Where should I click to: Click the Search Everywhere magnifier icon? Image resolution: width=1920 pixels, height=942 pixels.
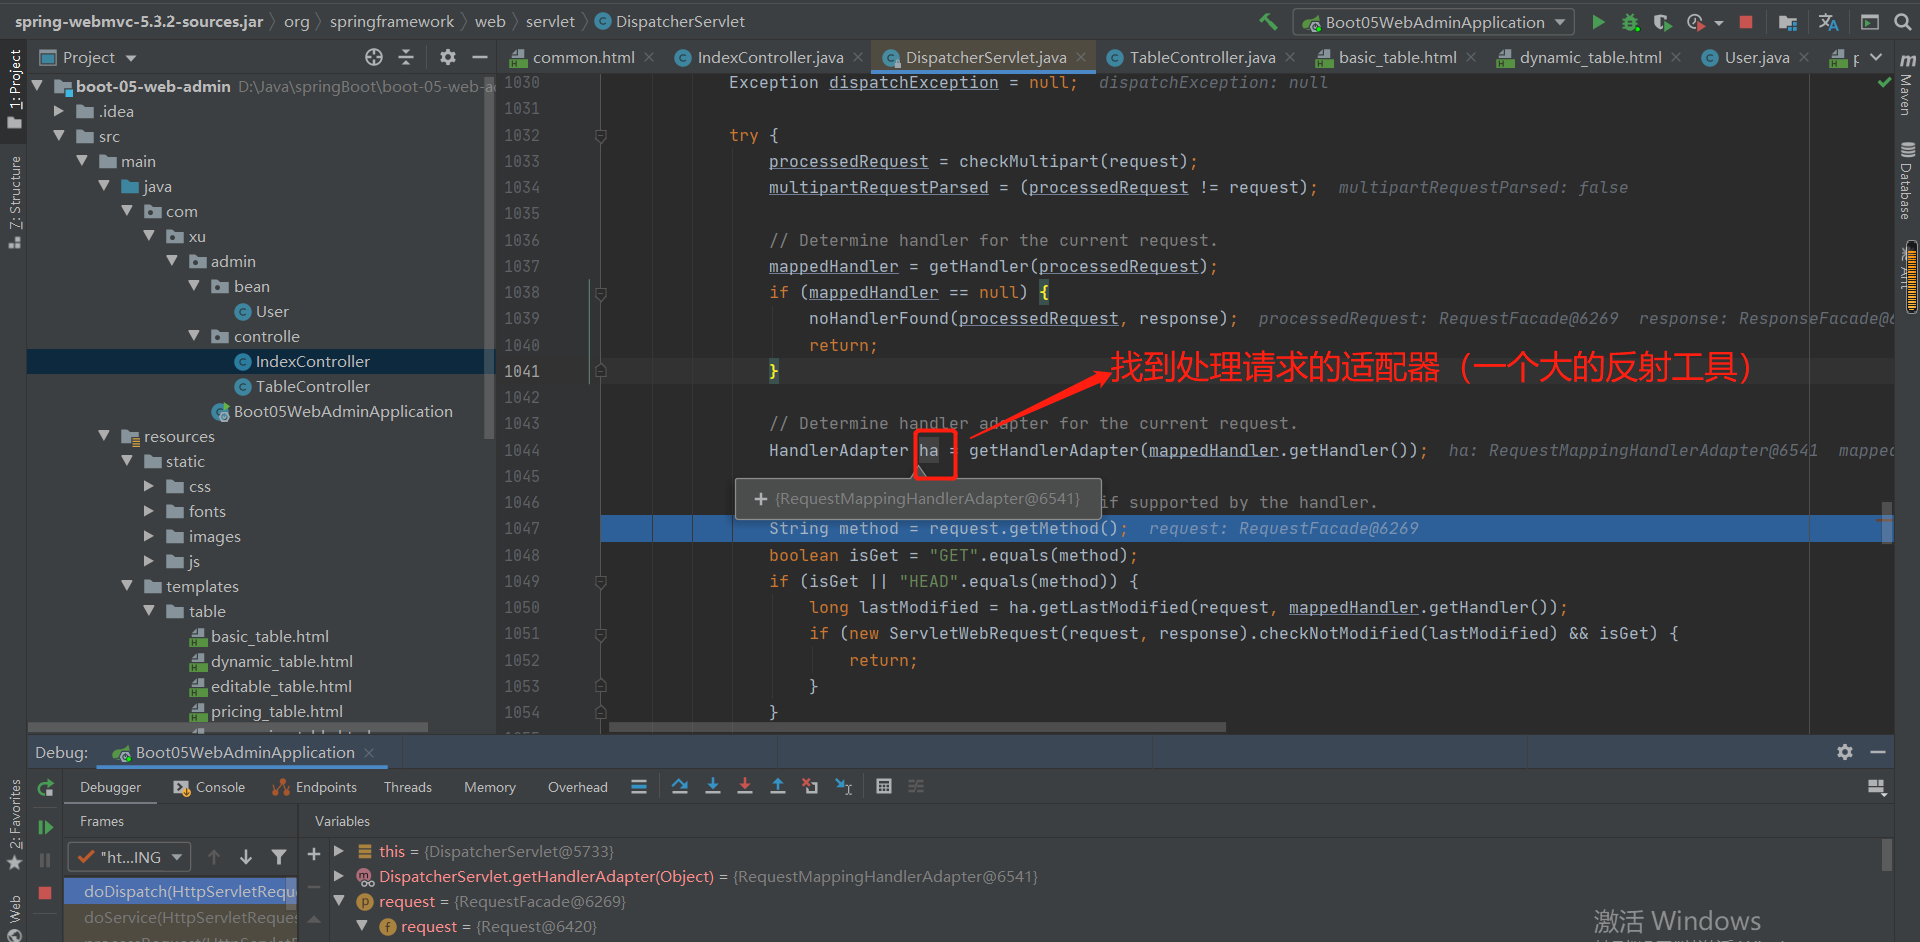[1902, 22]
